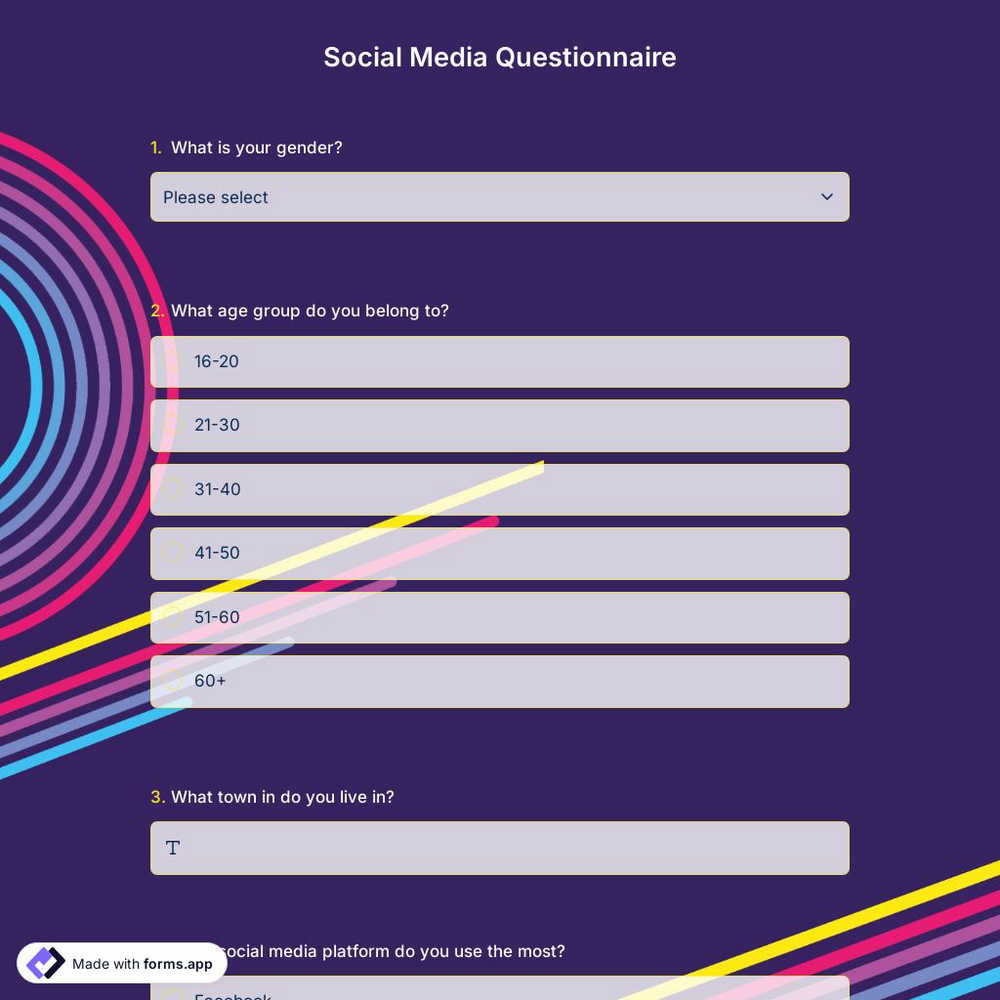The image size is (1000, 1000).
Task: Click the question 'What is your gender?'
Action: (256, 147)
